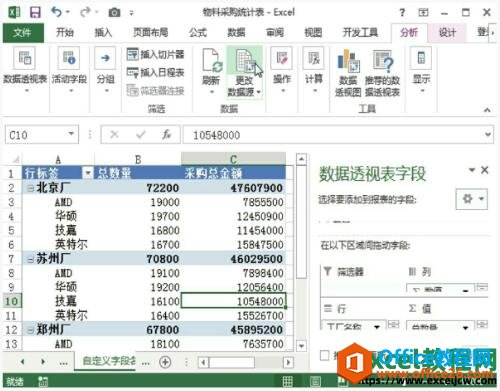
Task: Open the 显示 ribbon button
Action: (x=421, y=70)
